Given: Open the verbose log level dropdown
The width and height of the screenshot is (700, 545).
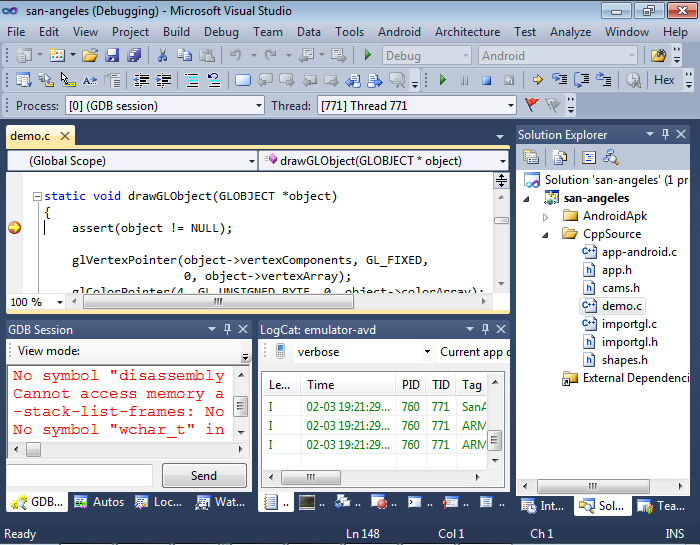Looking at the screenshot, I should click(x=427, y=352).
